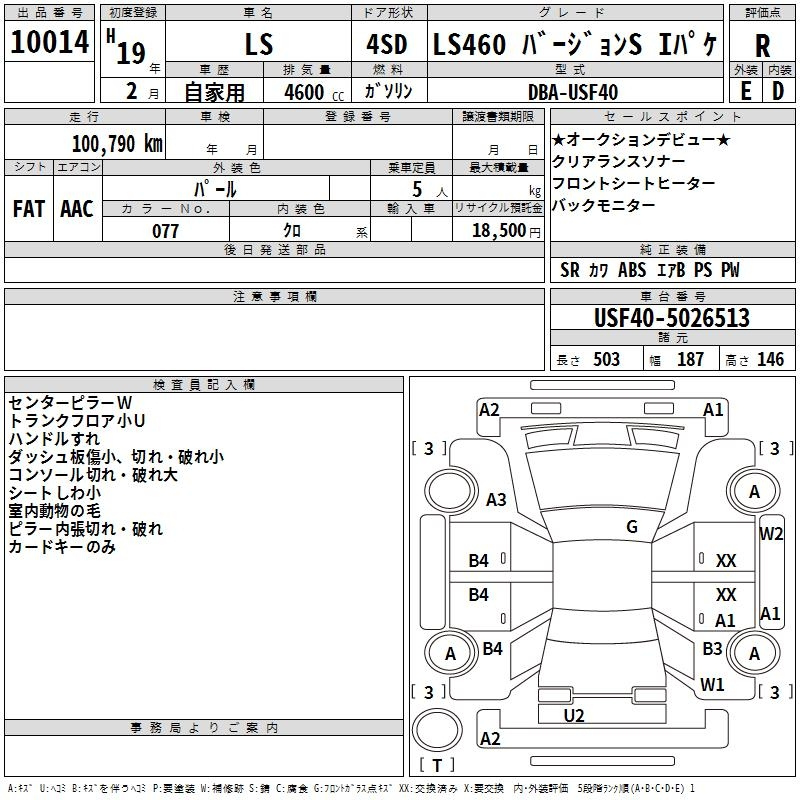Click the interior grade D cell
The image size is (800, 800).
tap(778, 90)
